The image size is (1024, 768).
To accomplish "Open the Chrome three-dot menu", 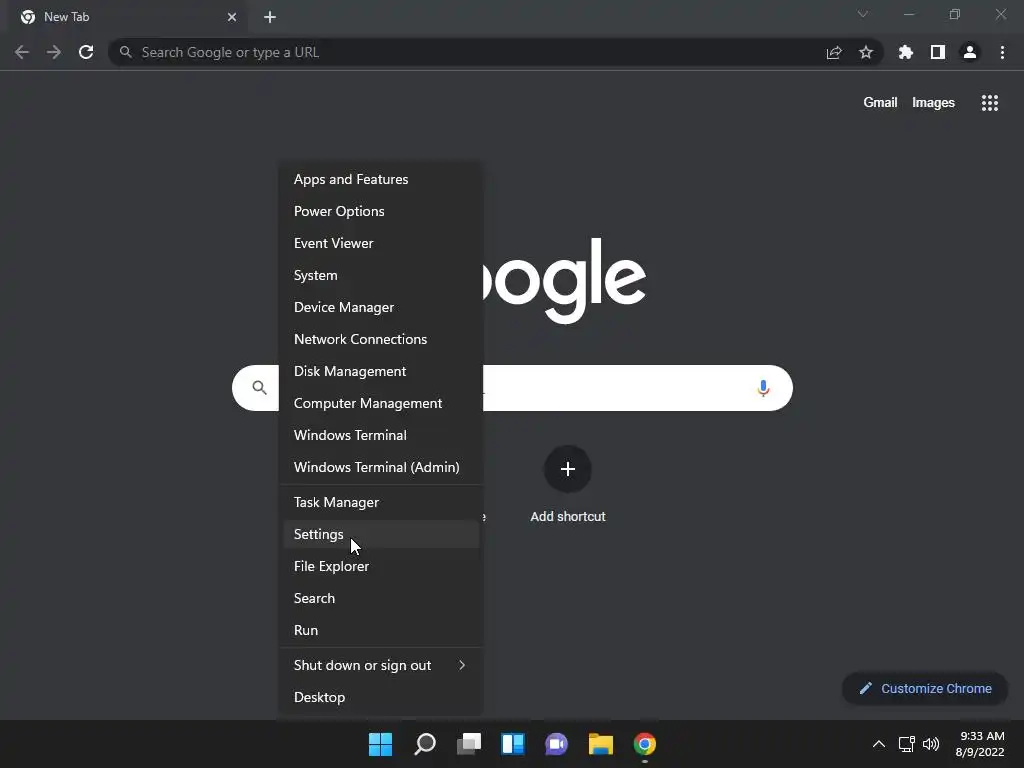I will (x=1002, y=52).
